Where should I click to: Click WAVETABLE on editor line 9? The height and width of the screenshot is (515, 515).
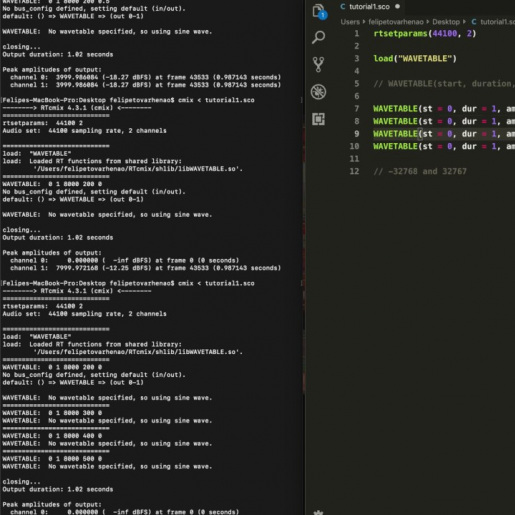395,134
